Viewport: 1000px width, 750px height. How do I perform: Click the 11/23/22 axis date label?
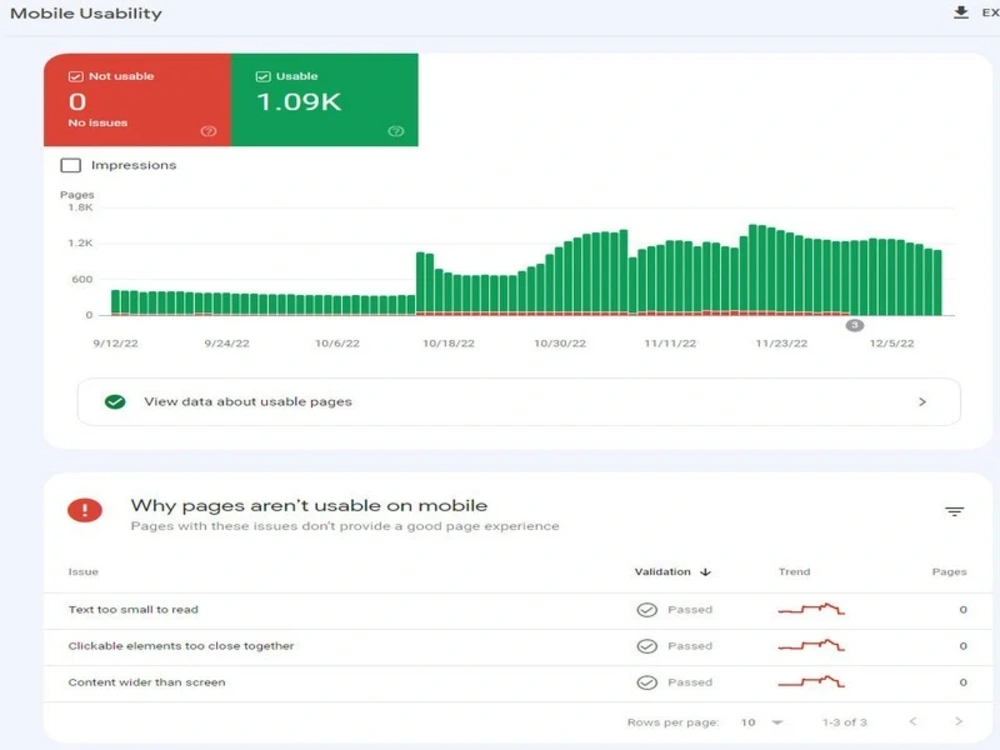click(781, 344)
